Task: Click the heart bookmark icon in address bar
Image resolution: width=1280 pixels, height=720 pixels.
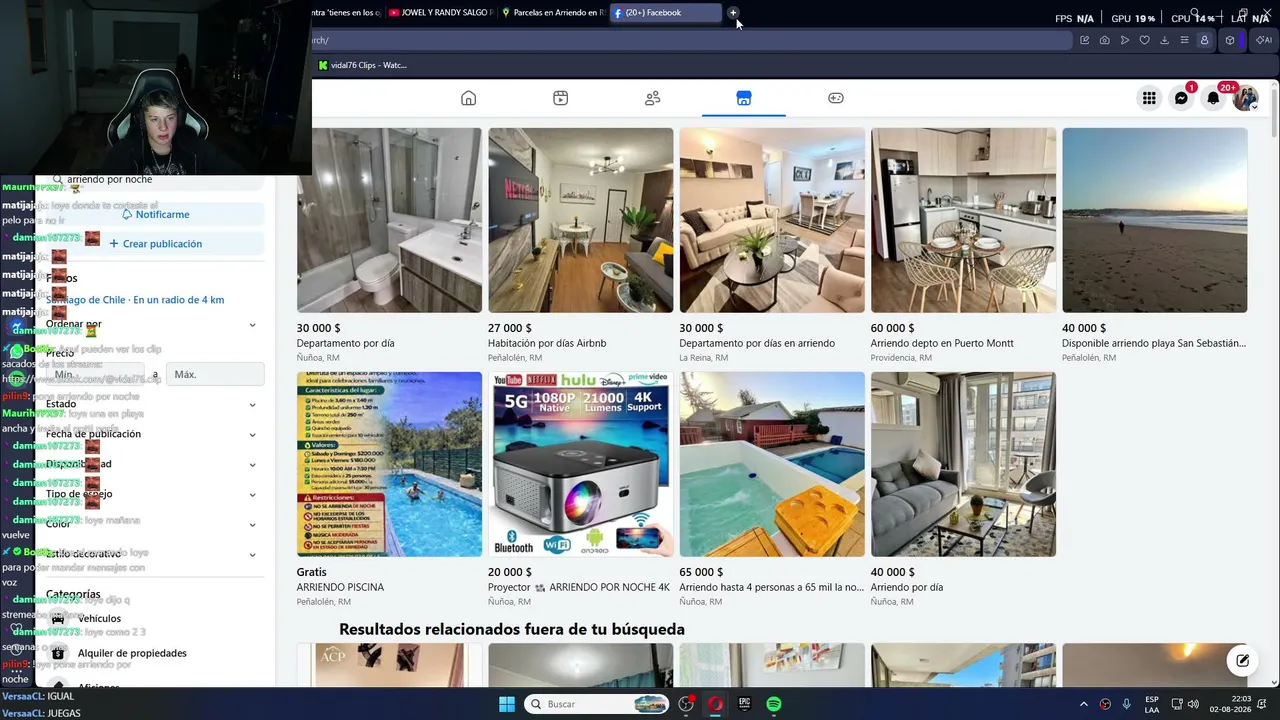Action: [1144, 40]
